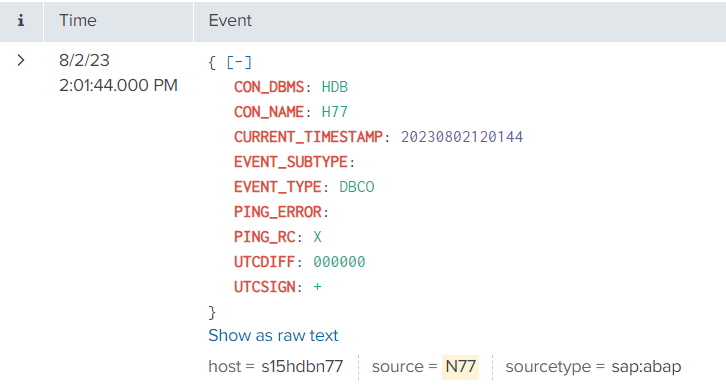Sort by the Time column header
Viewport: 726px width, 385px height.
pyautogui.click(x=78, y=20)
